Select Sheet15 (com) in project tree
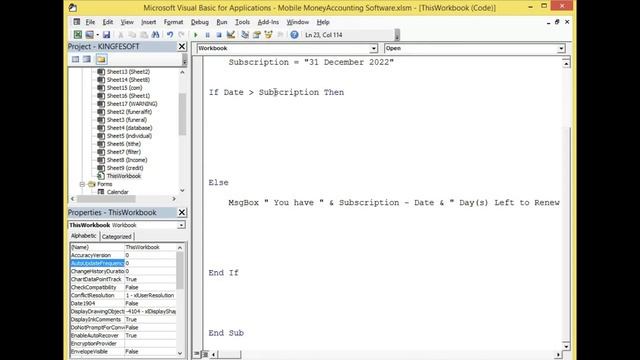The height and width of the screenshot is (360, 640). (124, 88)
